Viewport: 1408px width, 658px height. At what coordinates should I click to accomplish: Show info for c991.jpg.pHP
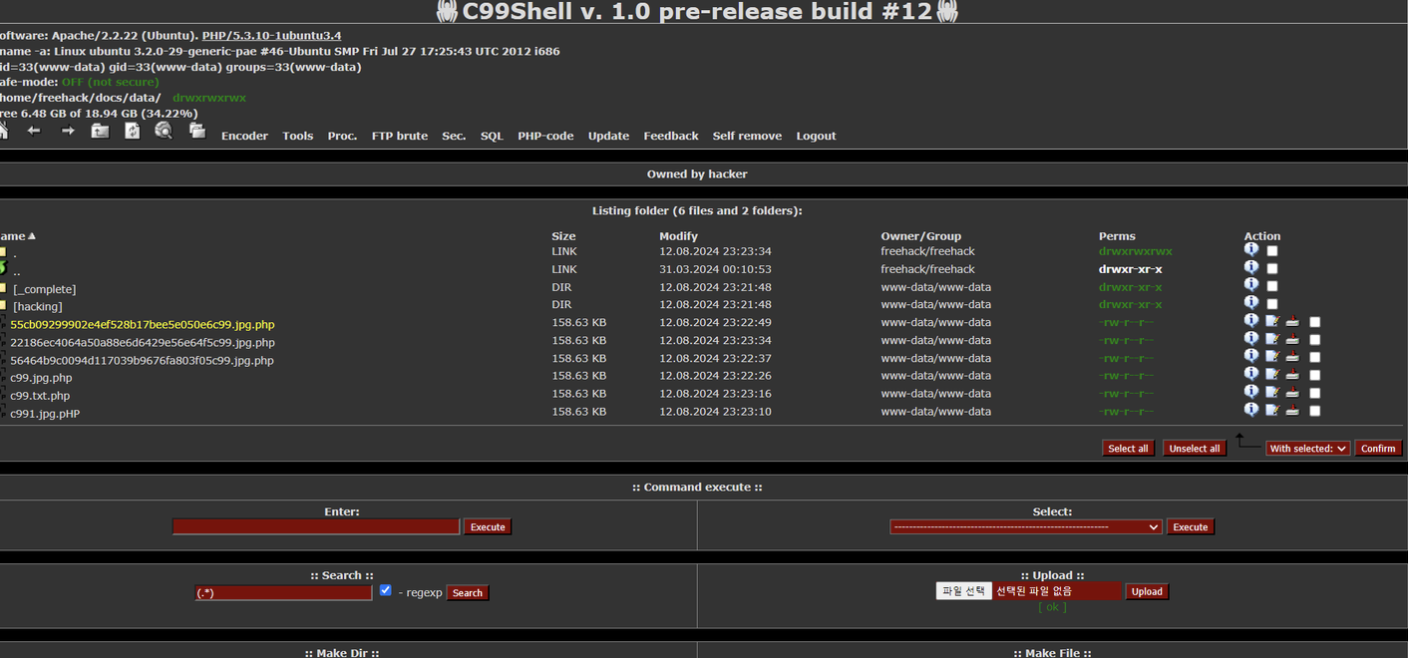click(x=1251, y=409)
